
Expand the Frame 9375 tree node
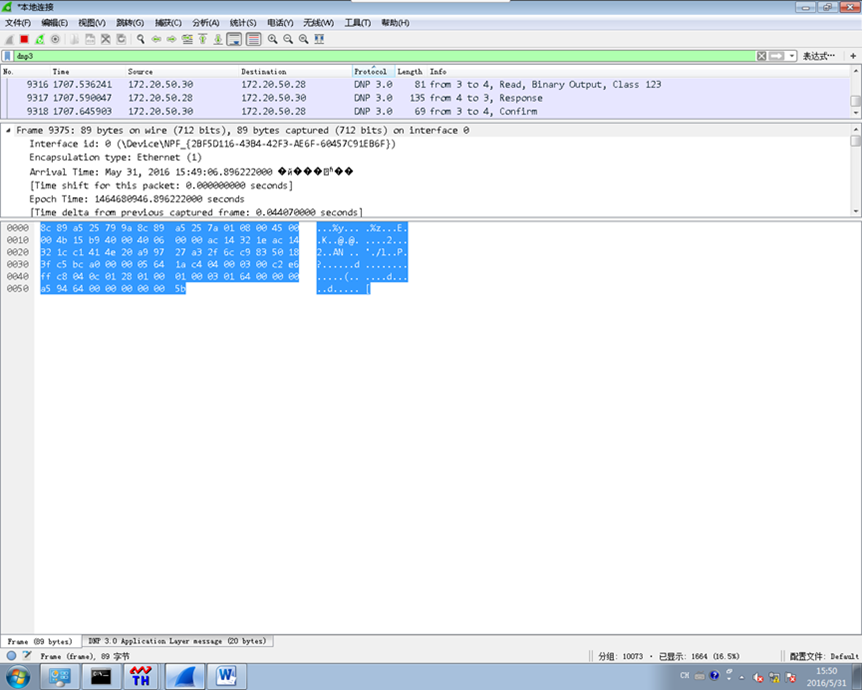[9, 131]
